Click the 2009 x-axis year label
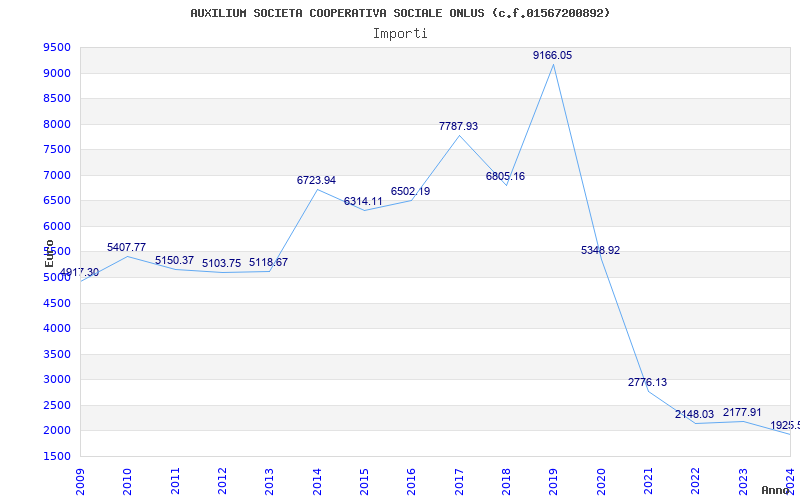 coord(80,482)
